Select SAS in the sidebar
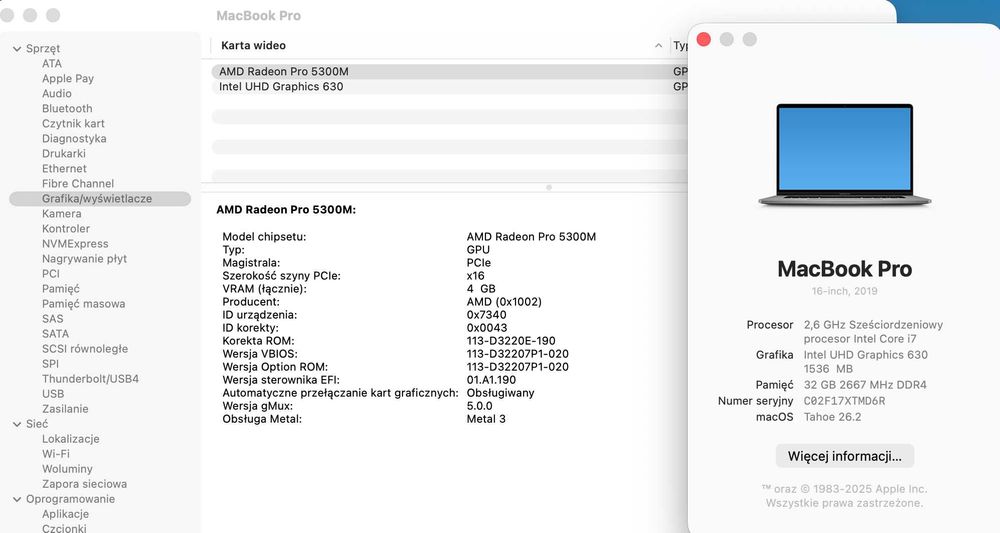Screen dimensions: 1000x533 click(x=52, y=319)
